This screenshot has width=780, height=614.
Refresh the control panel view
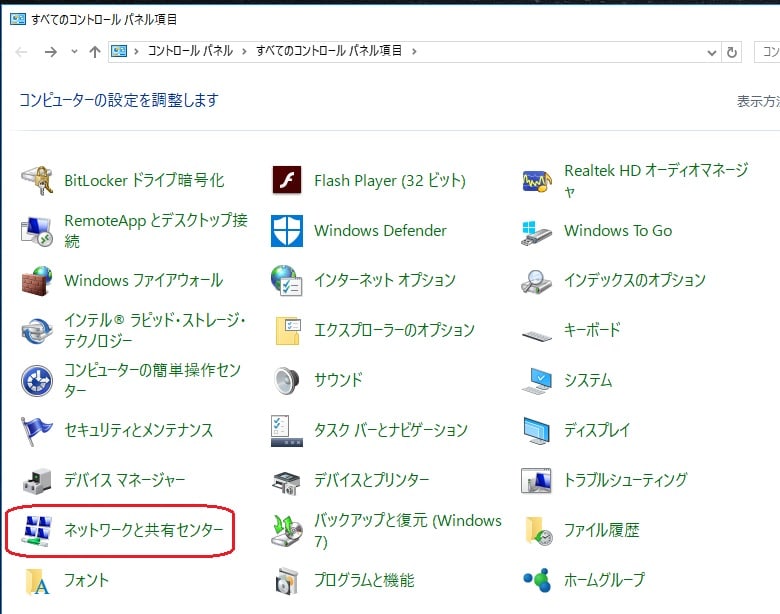tap(731, 52)
